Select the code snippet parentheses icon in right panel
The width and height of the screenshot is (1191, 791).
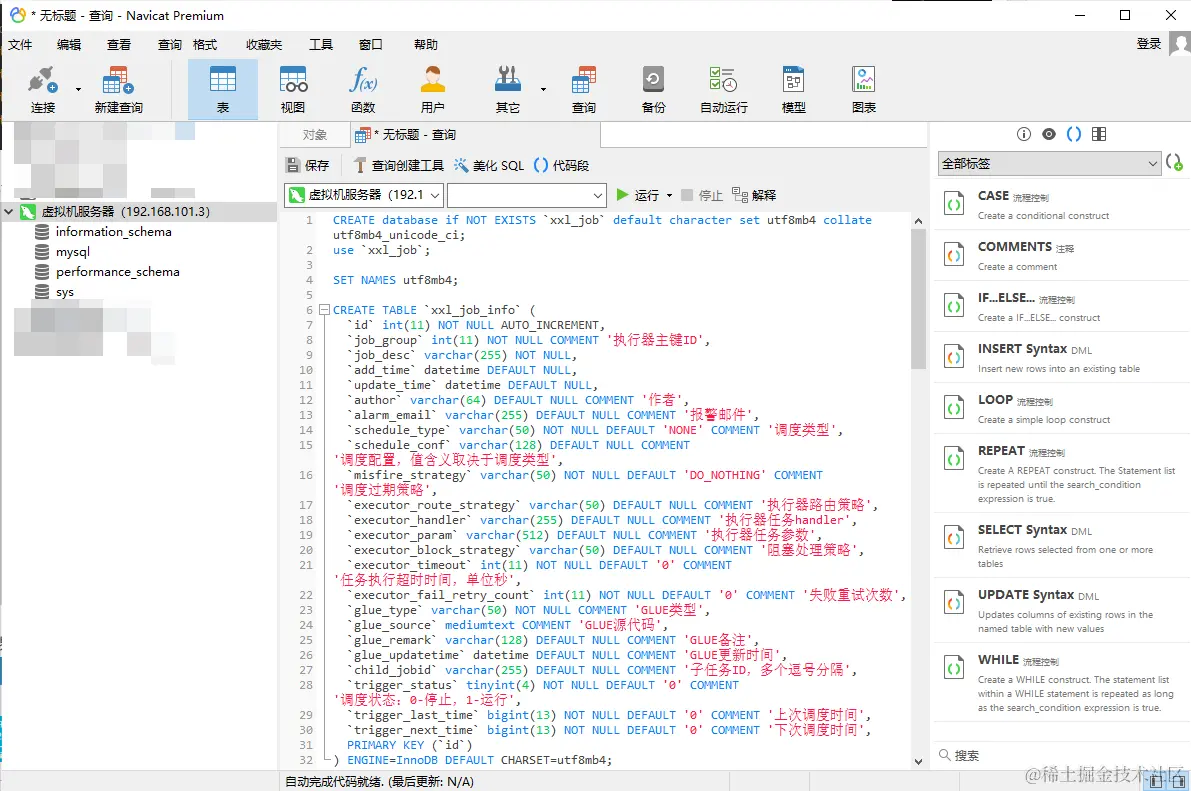pyautogui.click(x=1074, y=134)
